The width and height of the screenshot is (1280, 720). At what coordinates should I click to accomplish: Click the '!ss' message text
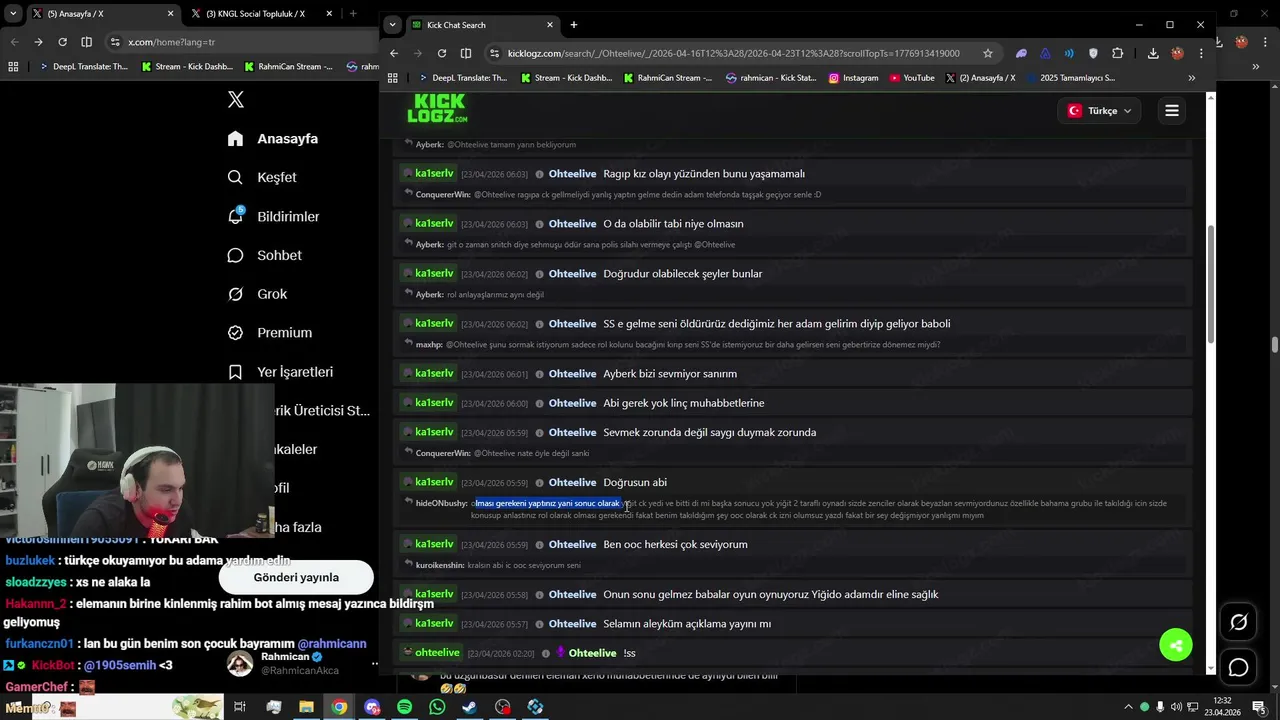[x=629, y=653]
